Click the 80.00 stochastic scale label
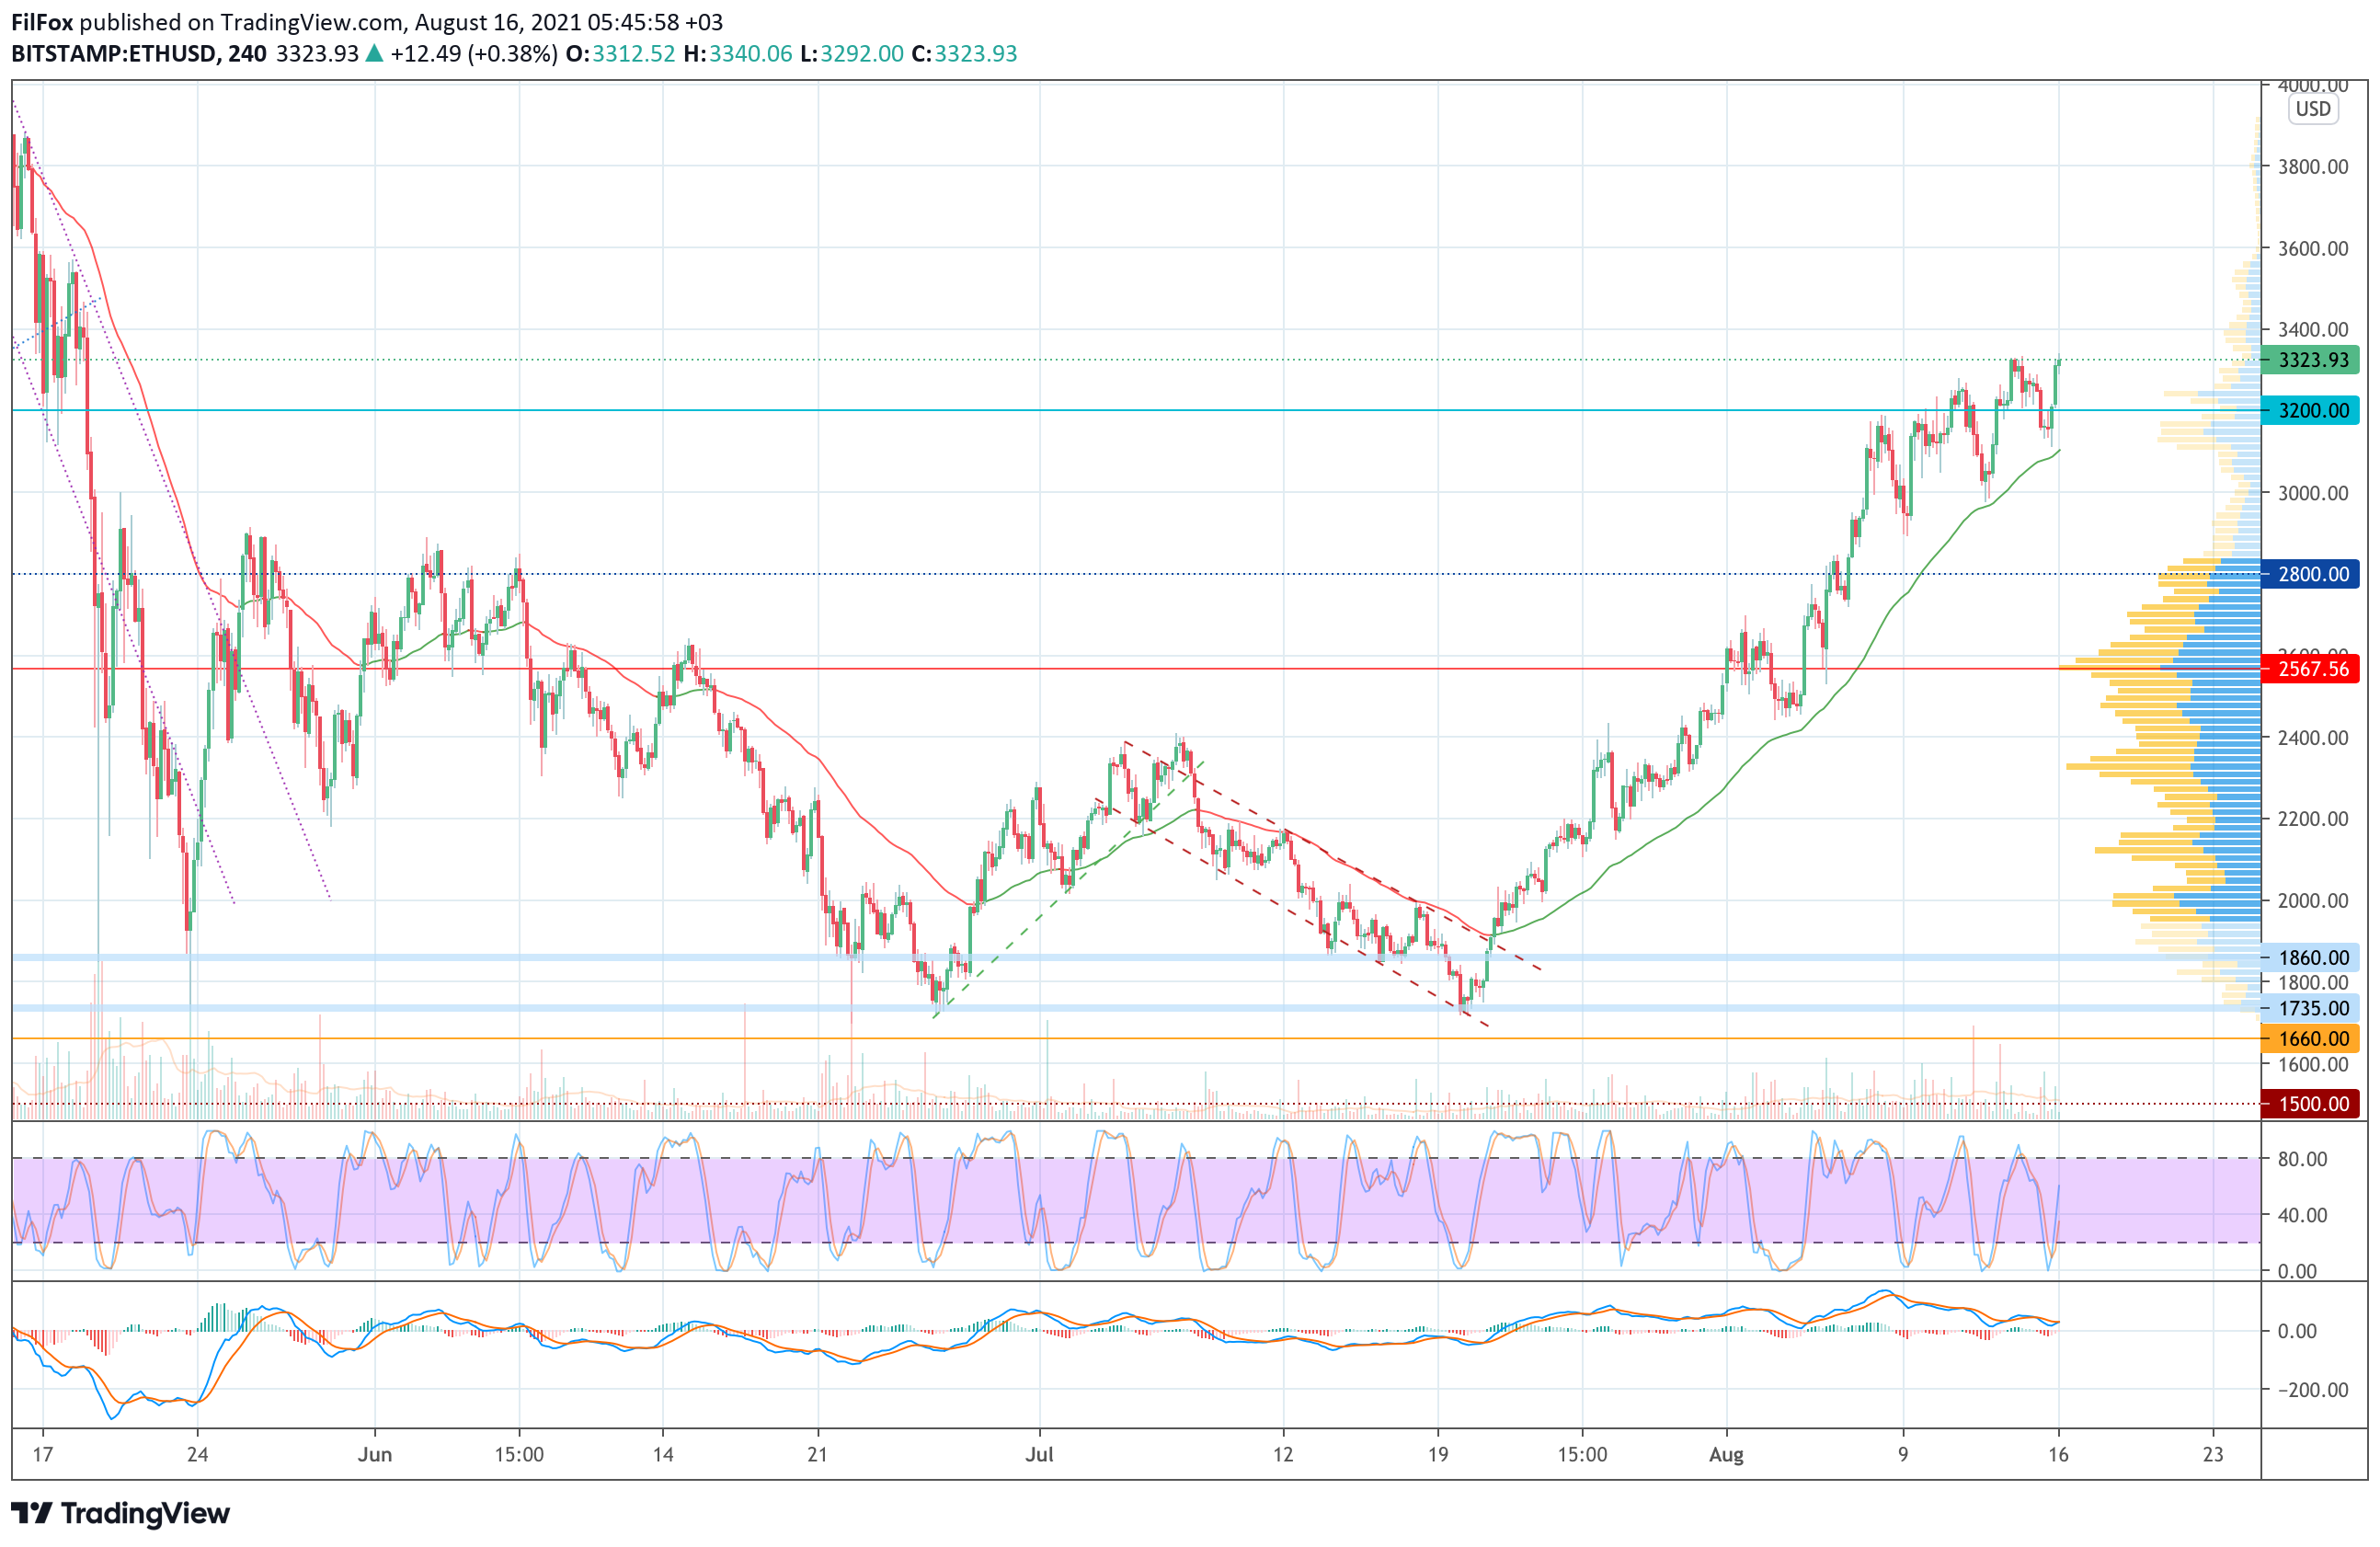This screenshot has width=2380, height=1547. [2302, 1159]
